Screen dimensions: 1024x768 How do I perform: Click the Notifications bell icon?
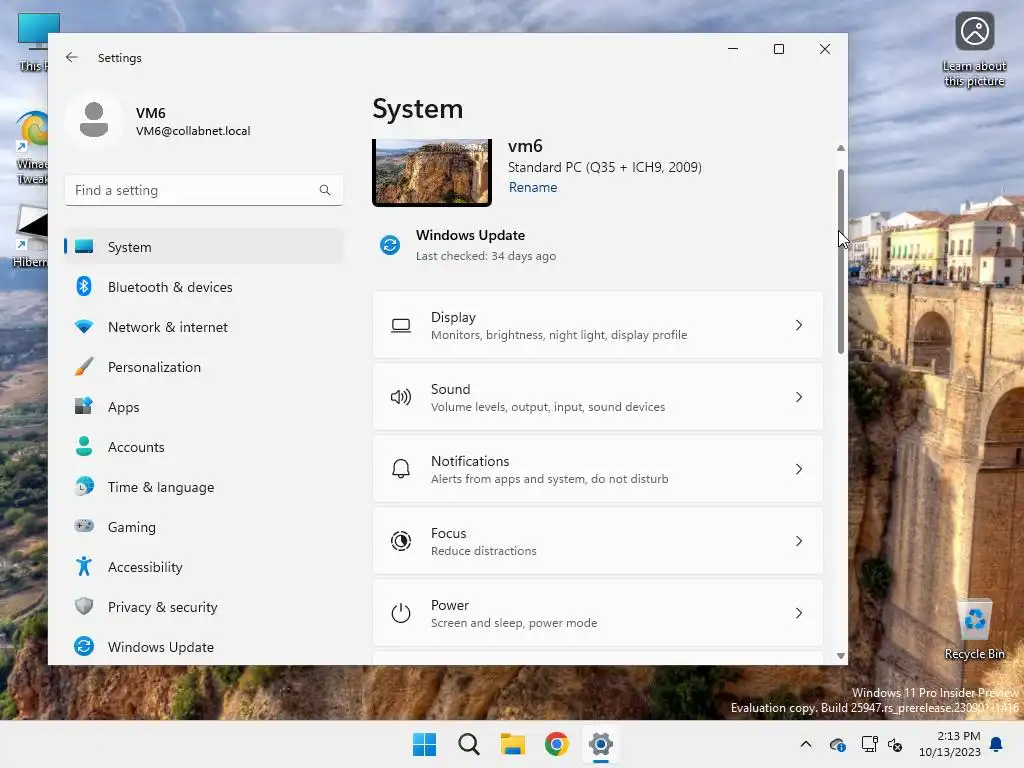tap(401, 469)
